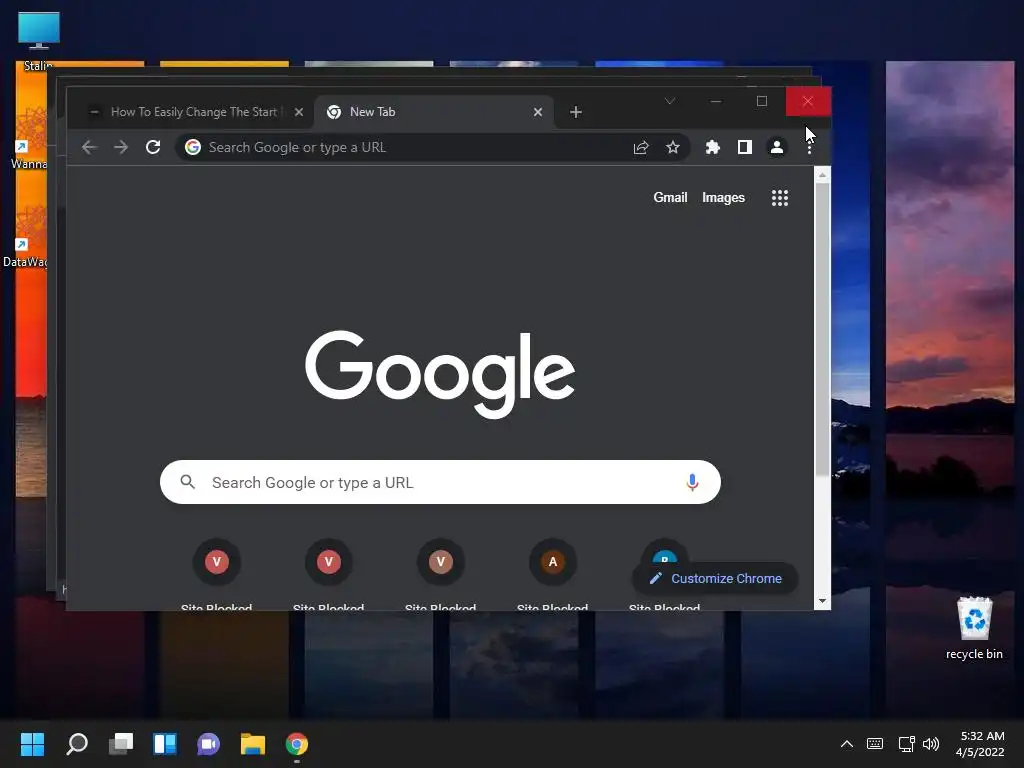This screenshot has width=1024, height=768.
Task: Open File Explorer from the taskbar
Action: 253,744
